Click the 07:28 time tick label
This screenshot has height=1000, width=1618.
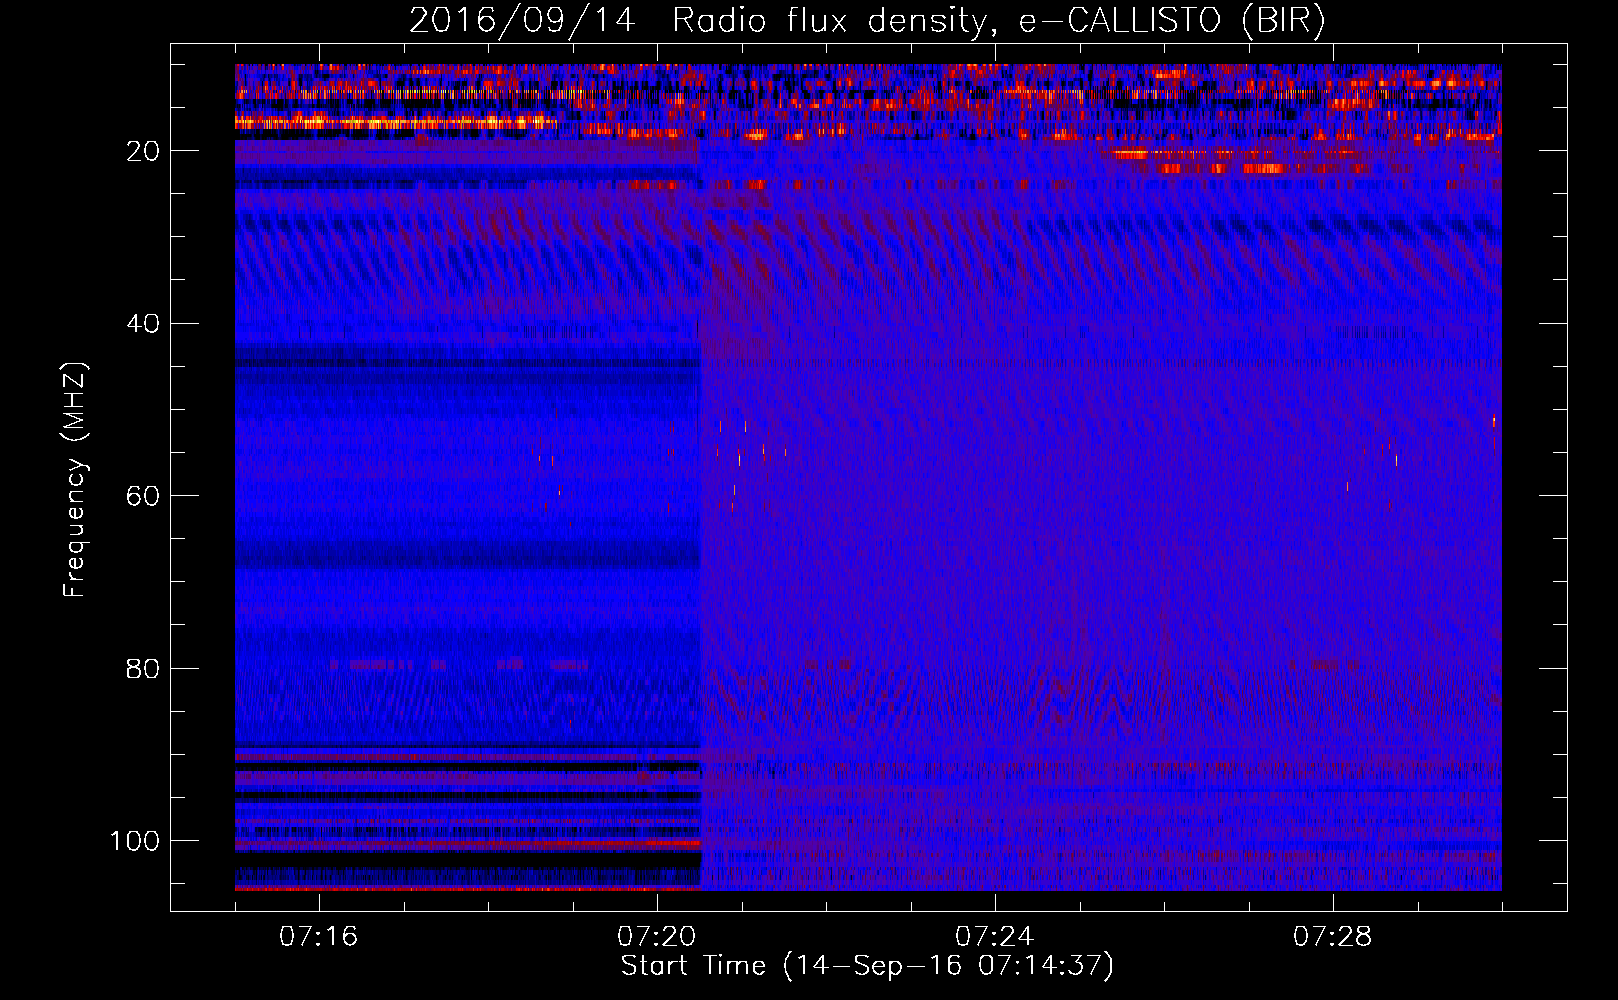[x=1332, y=937]
